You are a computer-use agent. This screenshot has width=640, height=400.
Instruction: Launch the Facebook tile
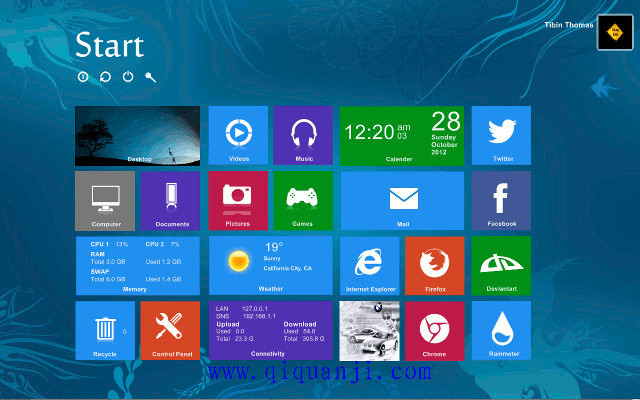(x=501, y=200)
